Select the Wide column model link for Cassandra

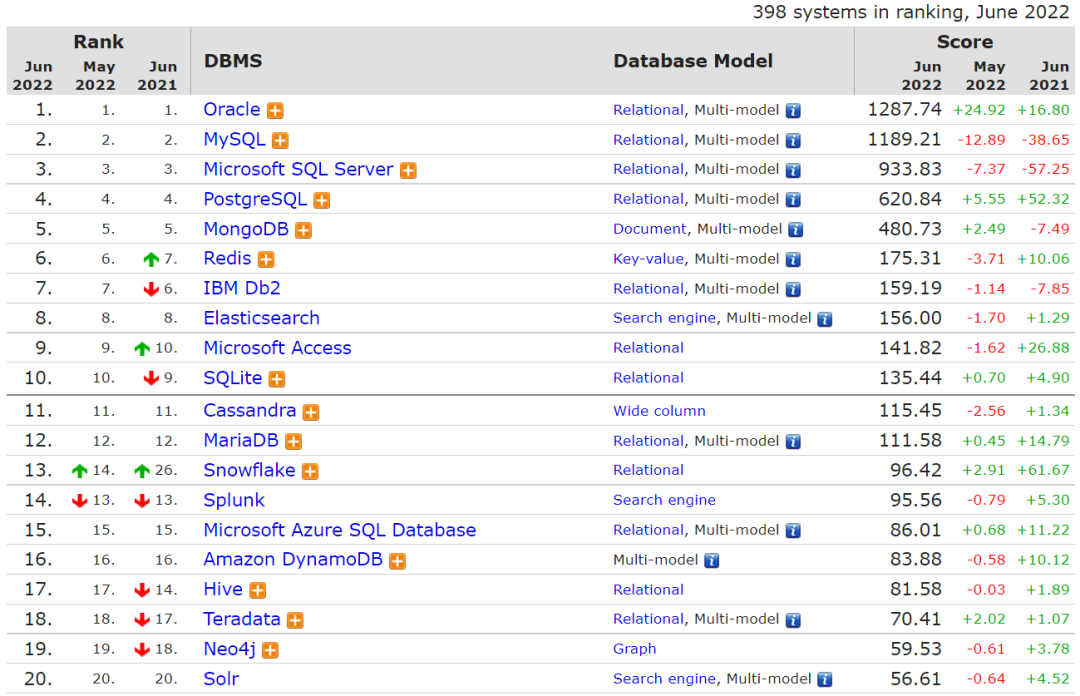point(659,411)
